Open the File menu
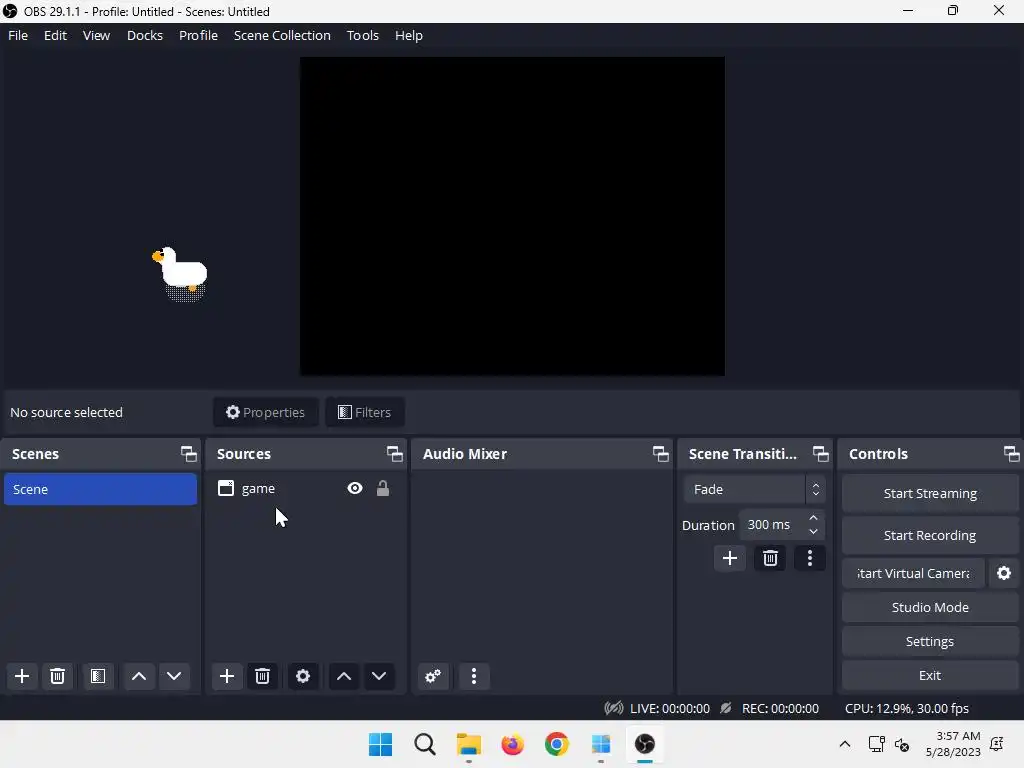This screenshot has width=1024, height=768. (x=18, y=35)
